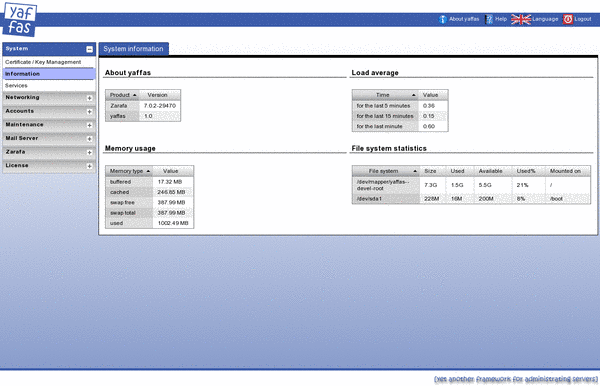Click the Product column sort arrow
This screenshot has width=600, height=386.
point(135,95)
